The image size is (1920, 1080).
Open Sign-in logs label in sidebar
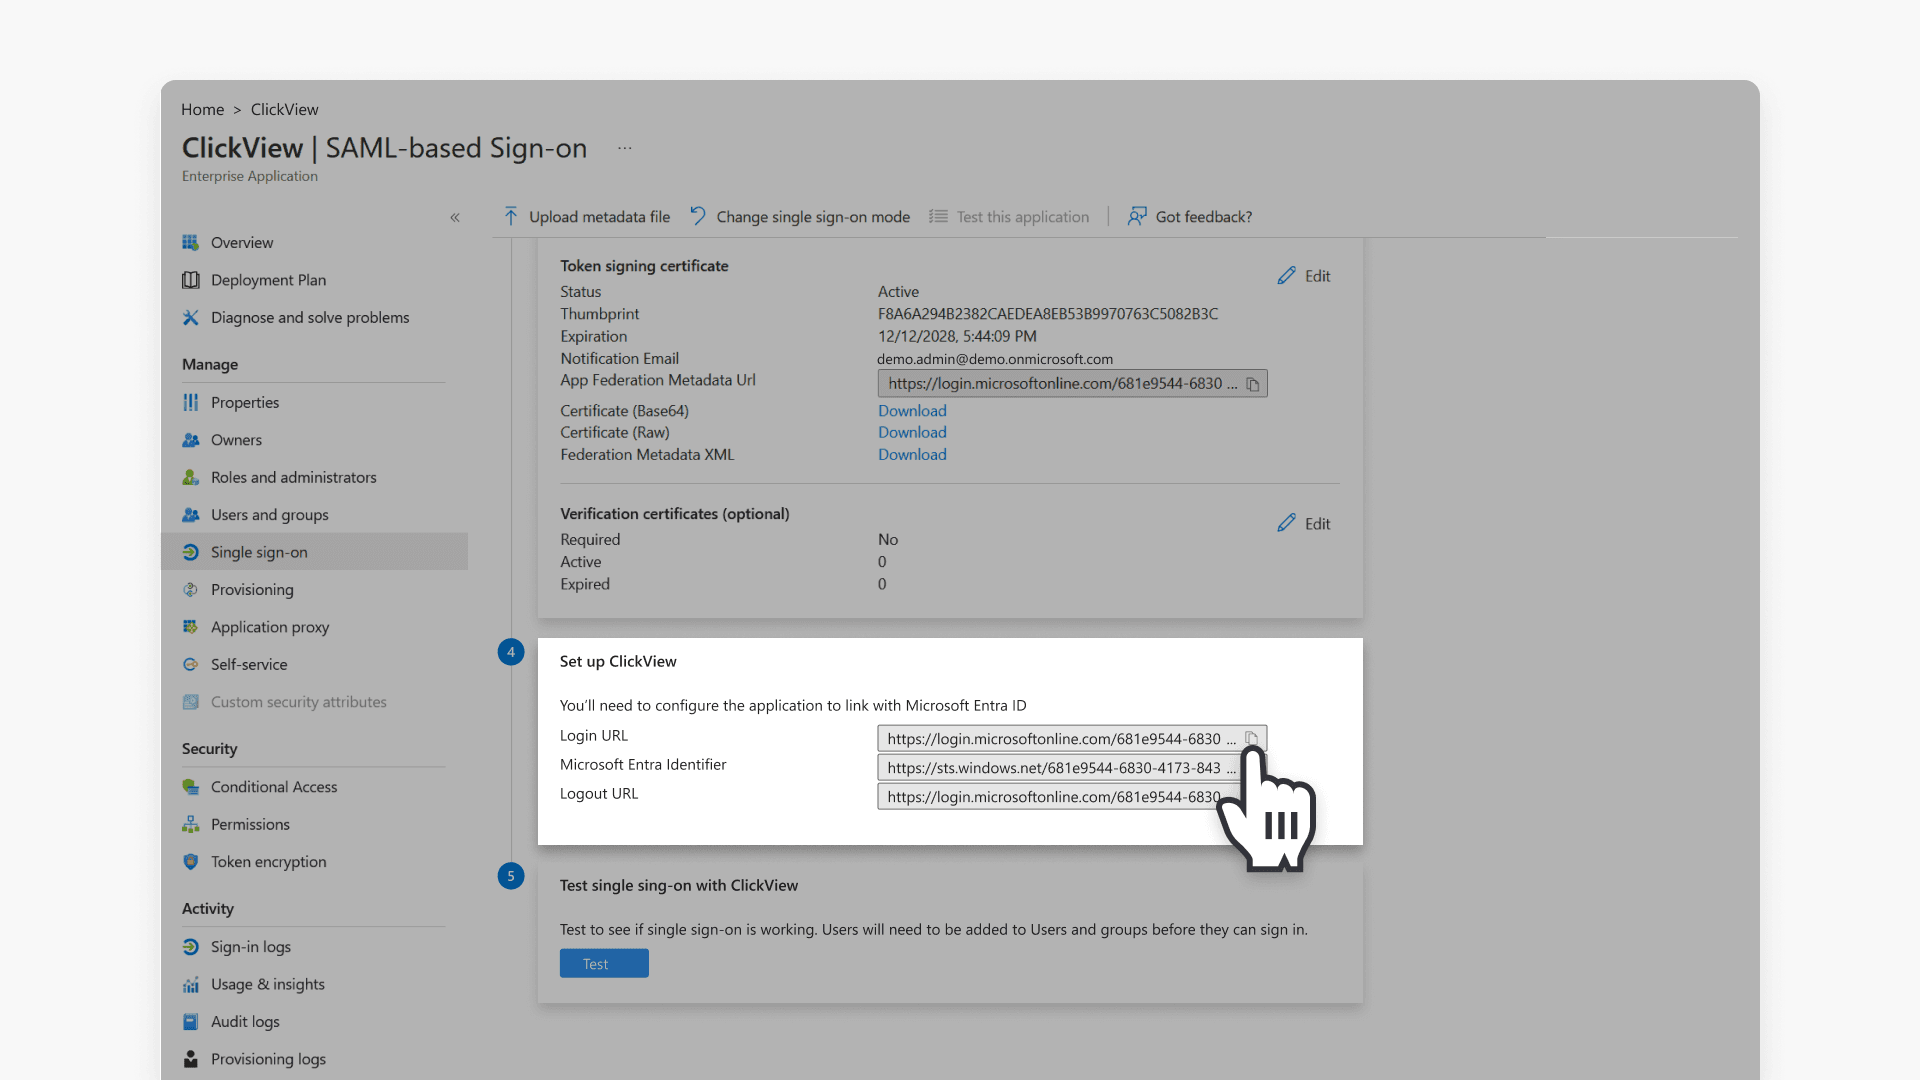click(x=251, y=947)
